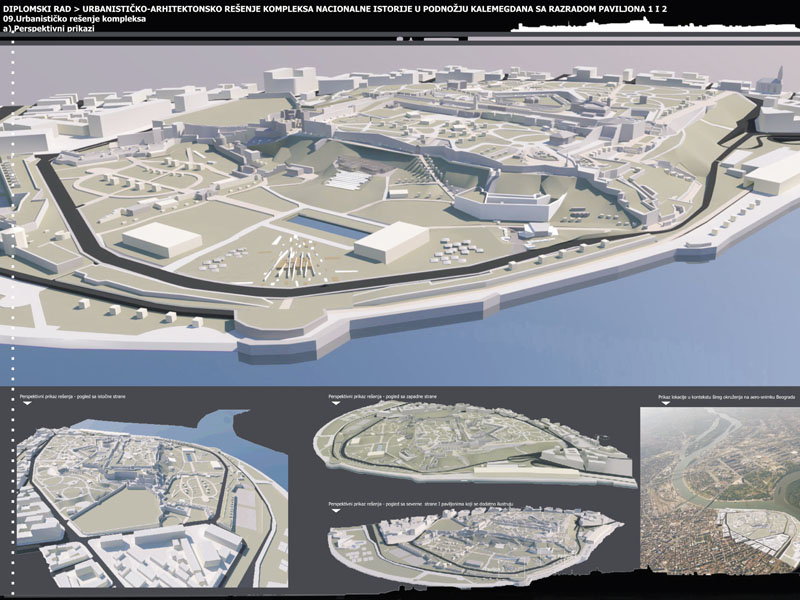Image resolution: width=800 pixels, height=600 pixels.
Task: Open the aerial photograph of Belgrade
Action: coord(720,490)
